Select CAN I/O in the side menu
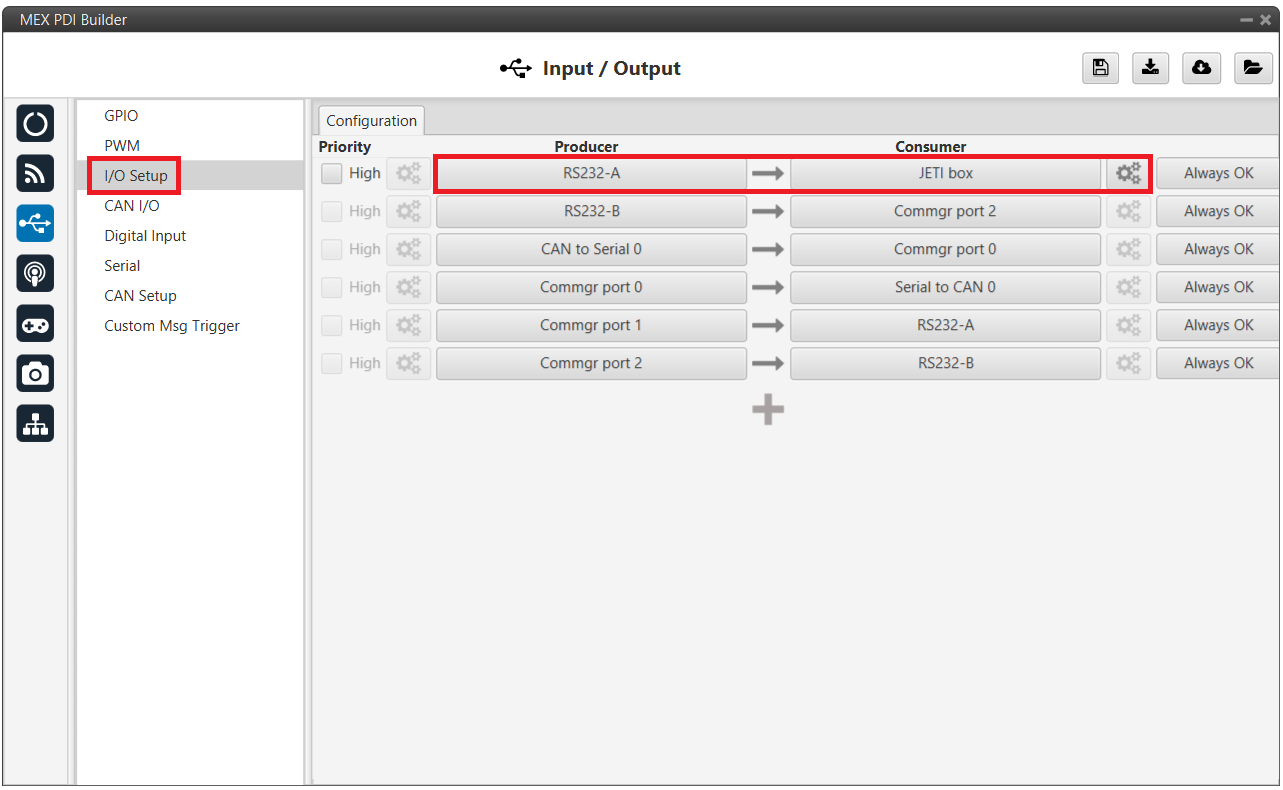Screen dimensions: 1283x790 131,206
